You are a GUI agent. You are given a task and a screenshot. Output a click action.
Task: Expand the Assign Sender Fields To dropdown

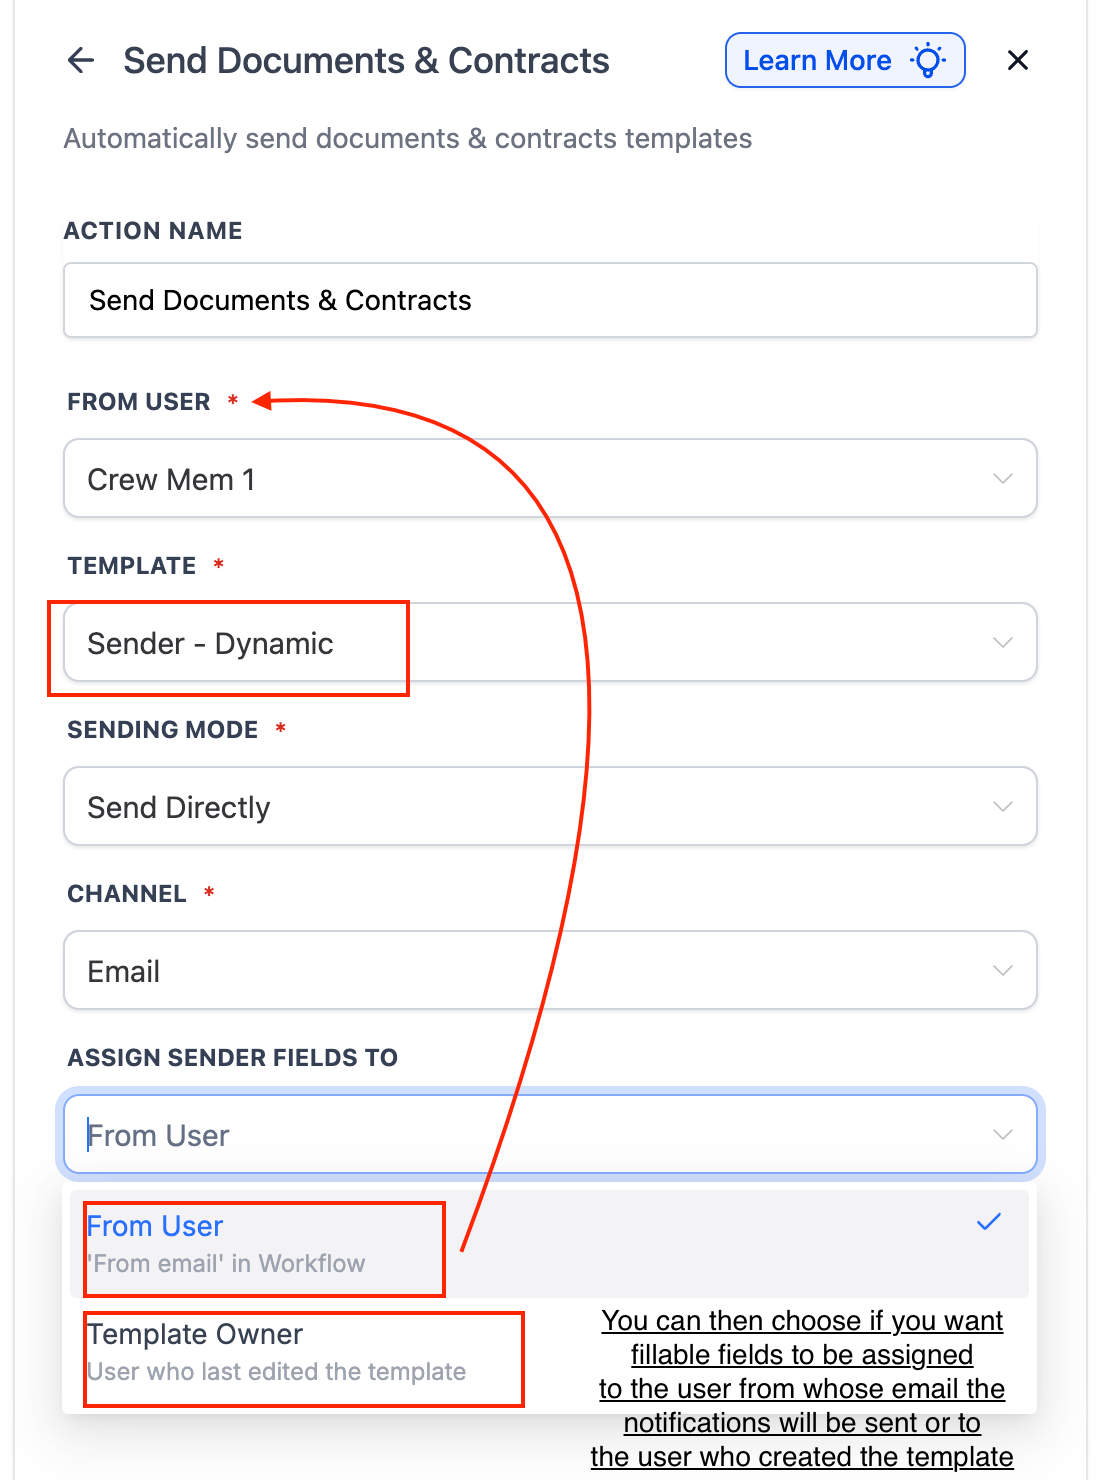pyautogui.click(x=1002, y=1135)
